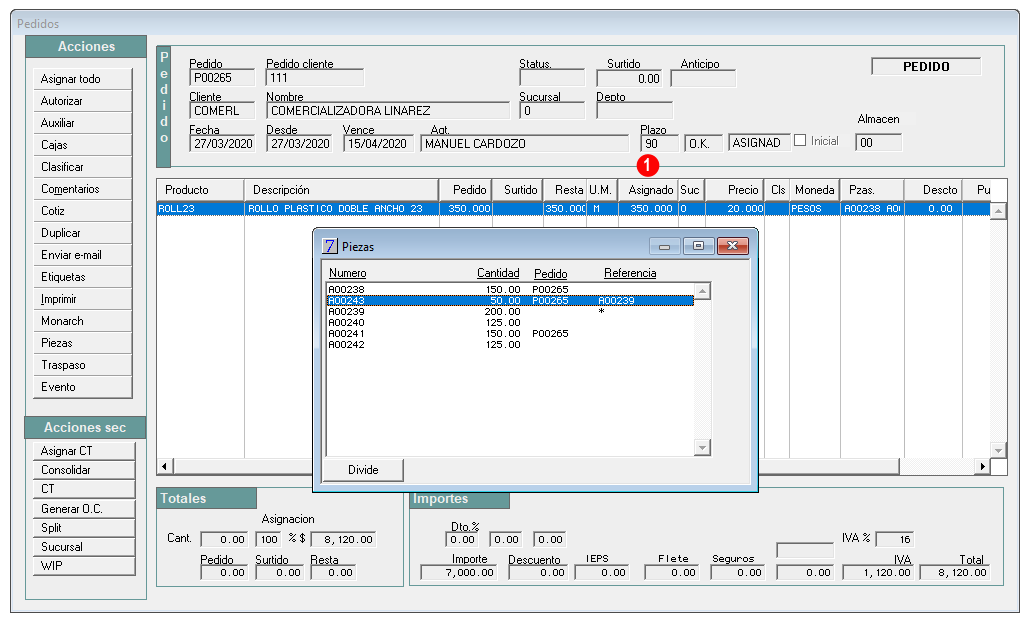
Task: Click the Pedido cliente field 111
Action: click(x=315, y=78)
